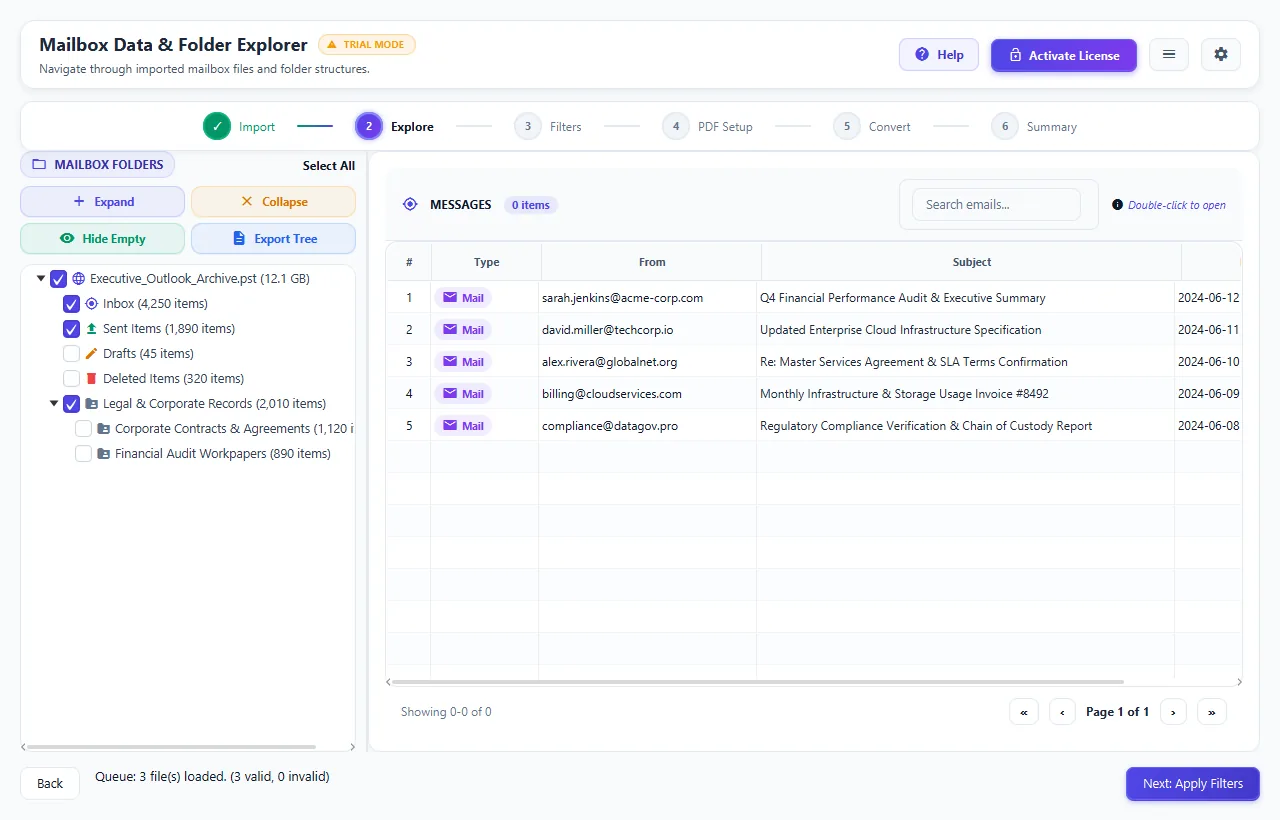Viewport: 1280px width, 820px height.
Task: Go to the last page arrow
Action: [x=1212, y=712]
